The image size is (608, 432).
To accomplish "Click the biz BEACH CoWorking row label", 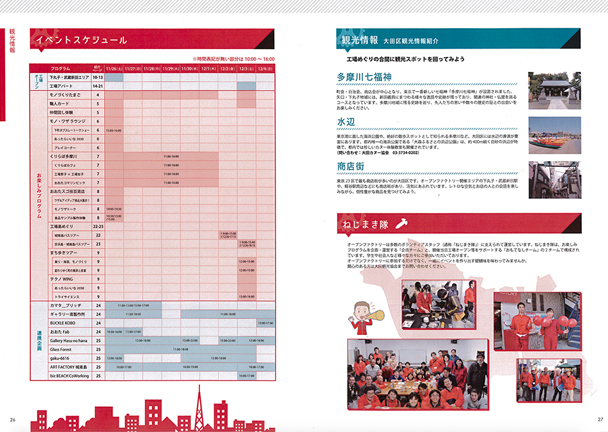I will (68, 378).
